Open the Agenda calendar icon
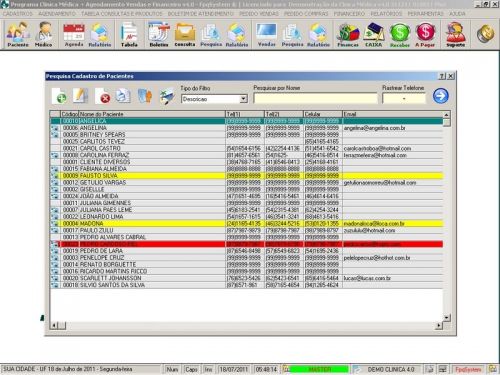 click(74, 34)
